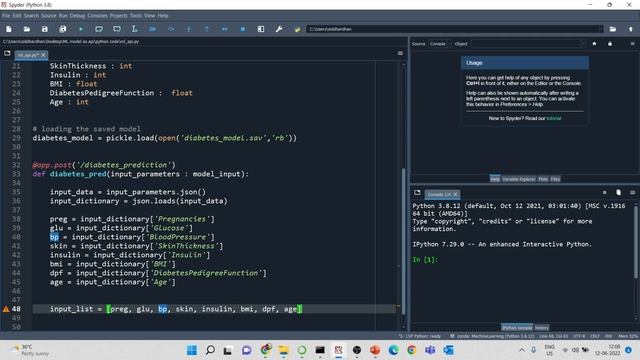Viewport: 640px width, 360px height.
Task: Click Browse tabs icon in console pane
Action: (417, 192)
